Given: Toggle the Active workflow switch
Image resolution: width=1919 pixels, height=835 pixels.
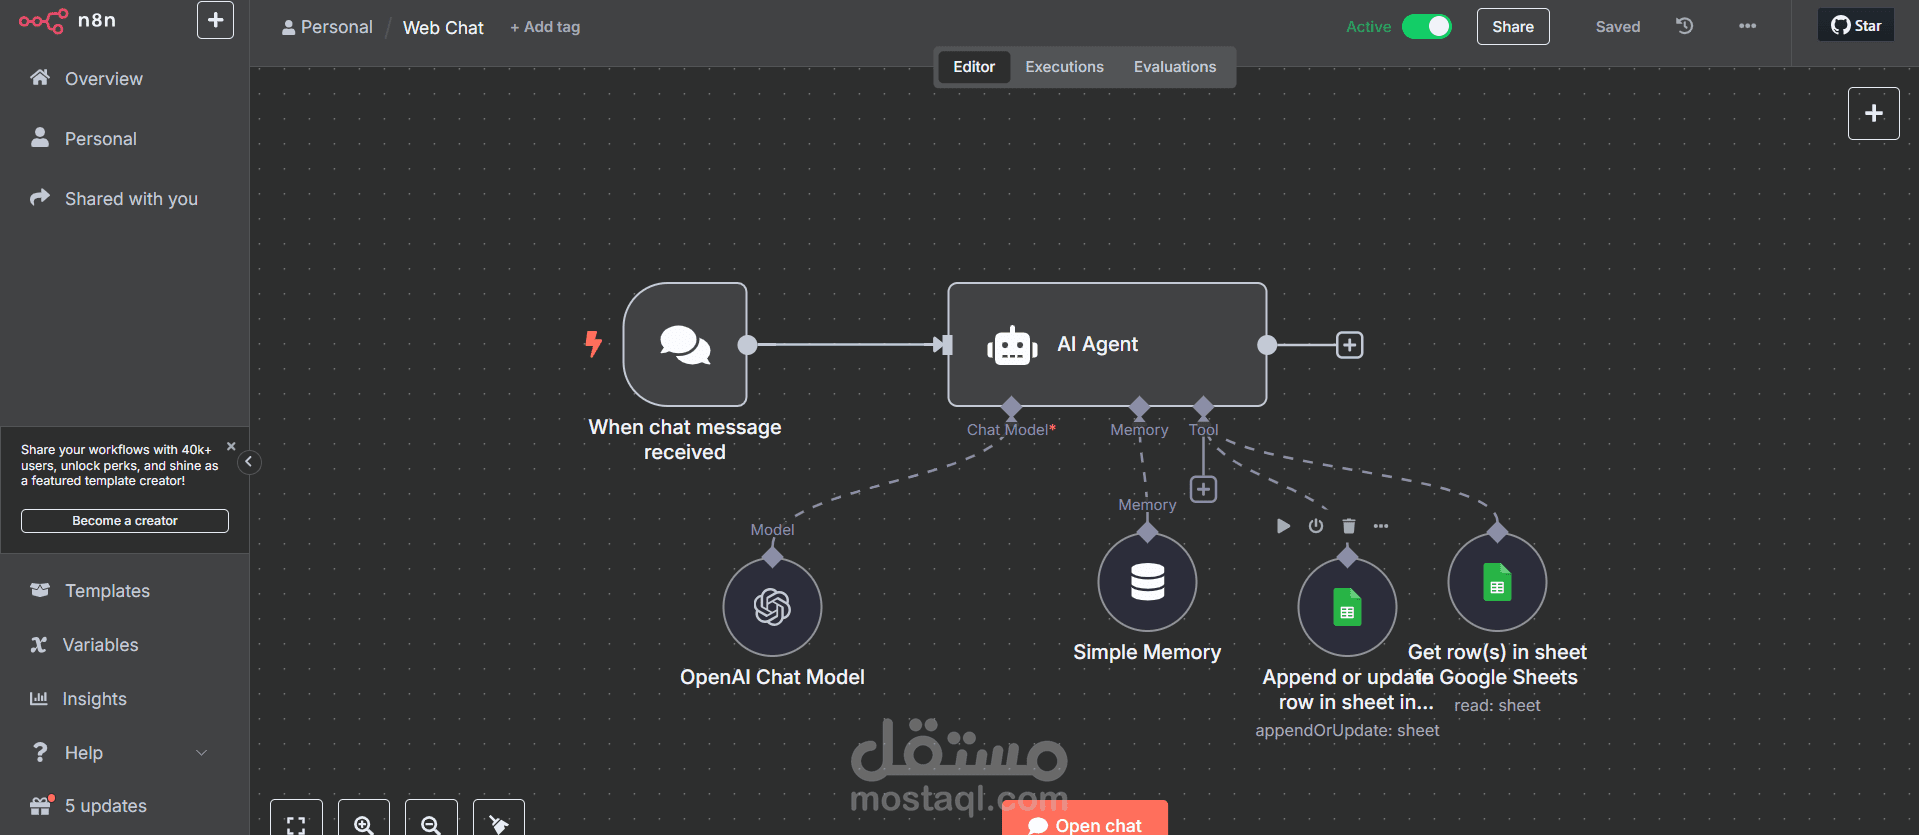Looking at the screenshot, I should tap(1427, 27).
